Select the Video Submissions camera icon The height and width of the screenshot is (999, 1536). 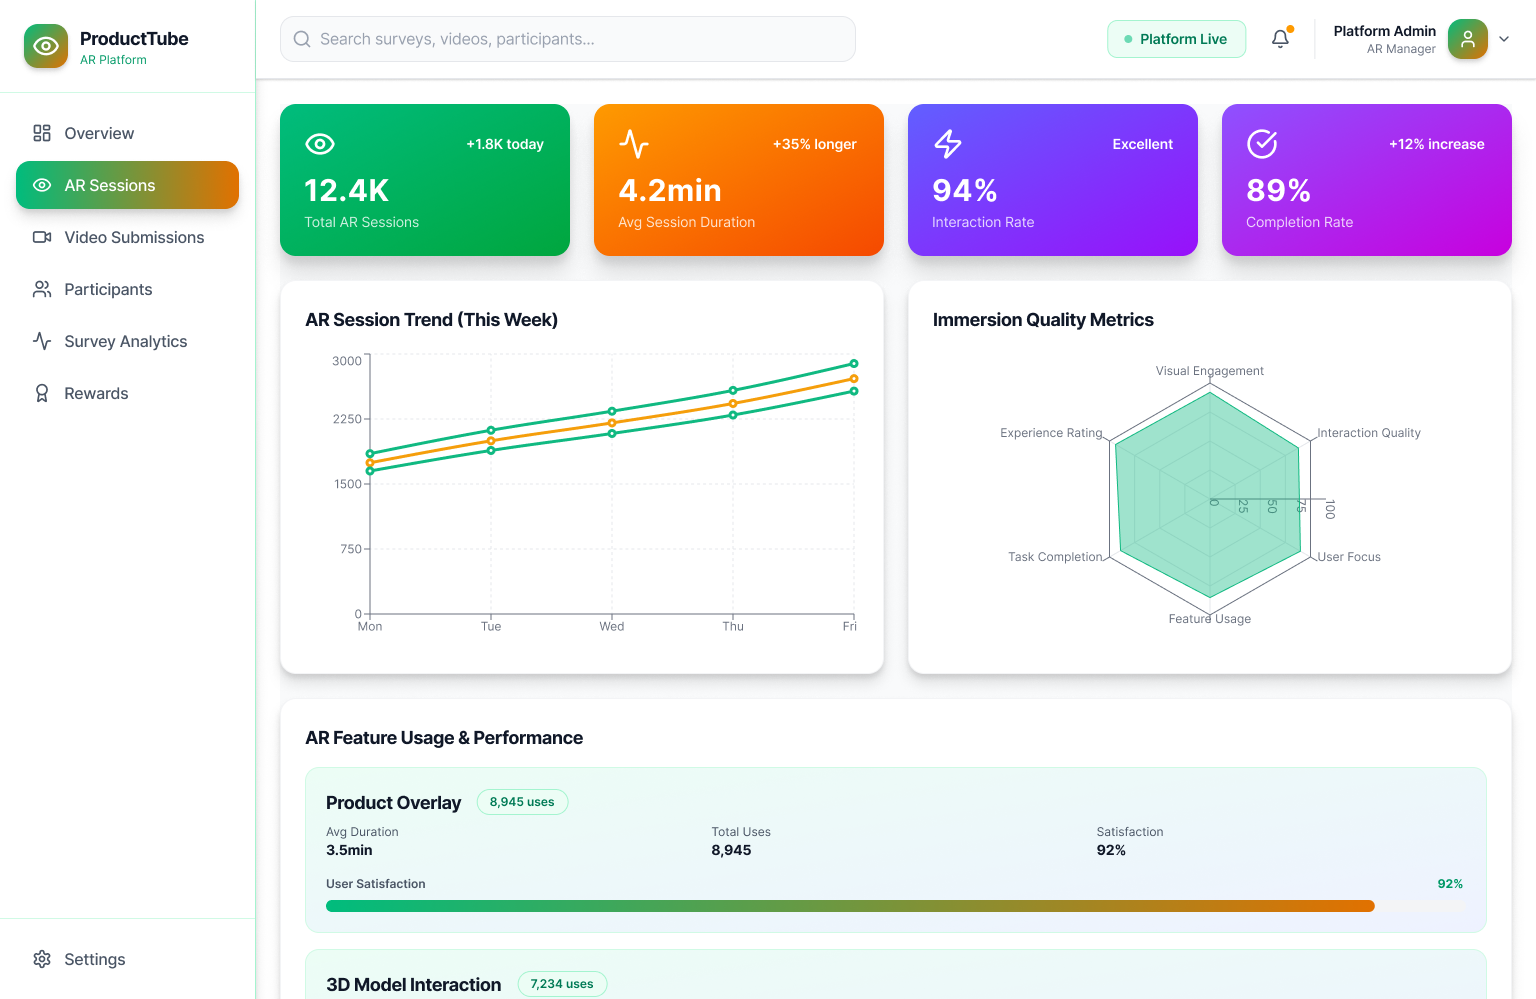pos(41,237)
